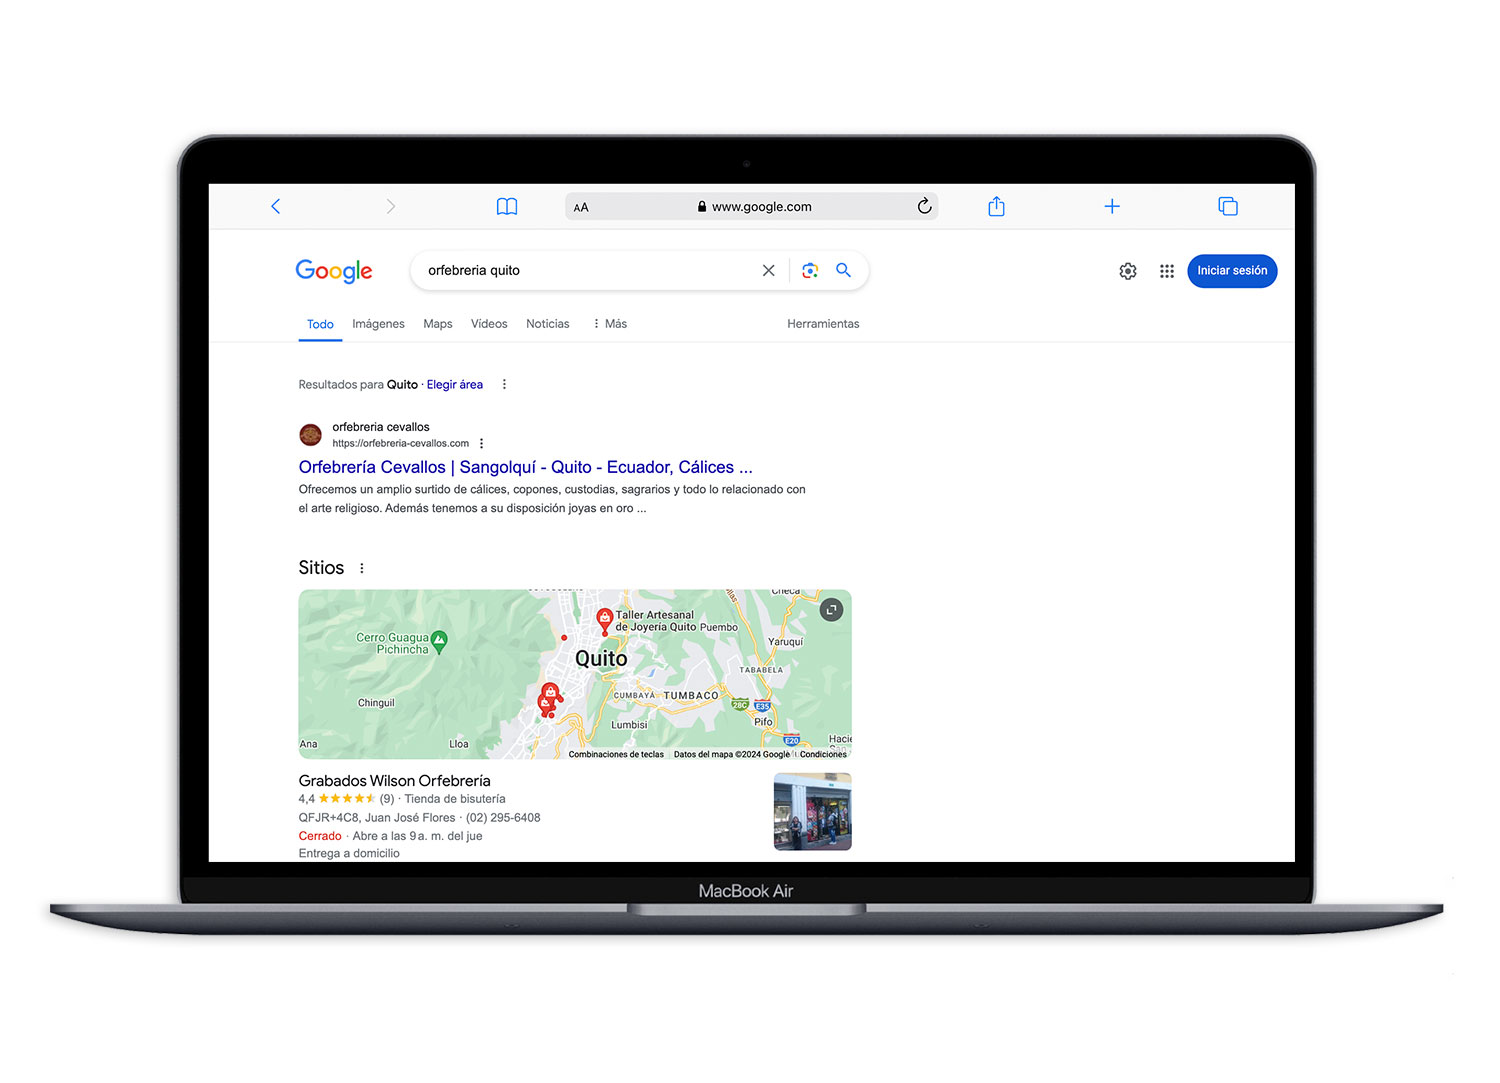
Task: Click the Grabados Wilson storefront photo thumbnail
Action: point(813,811)
